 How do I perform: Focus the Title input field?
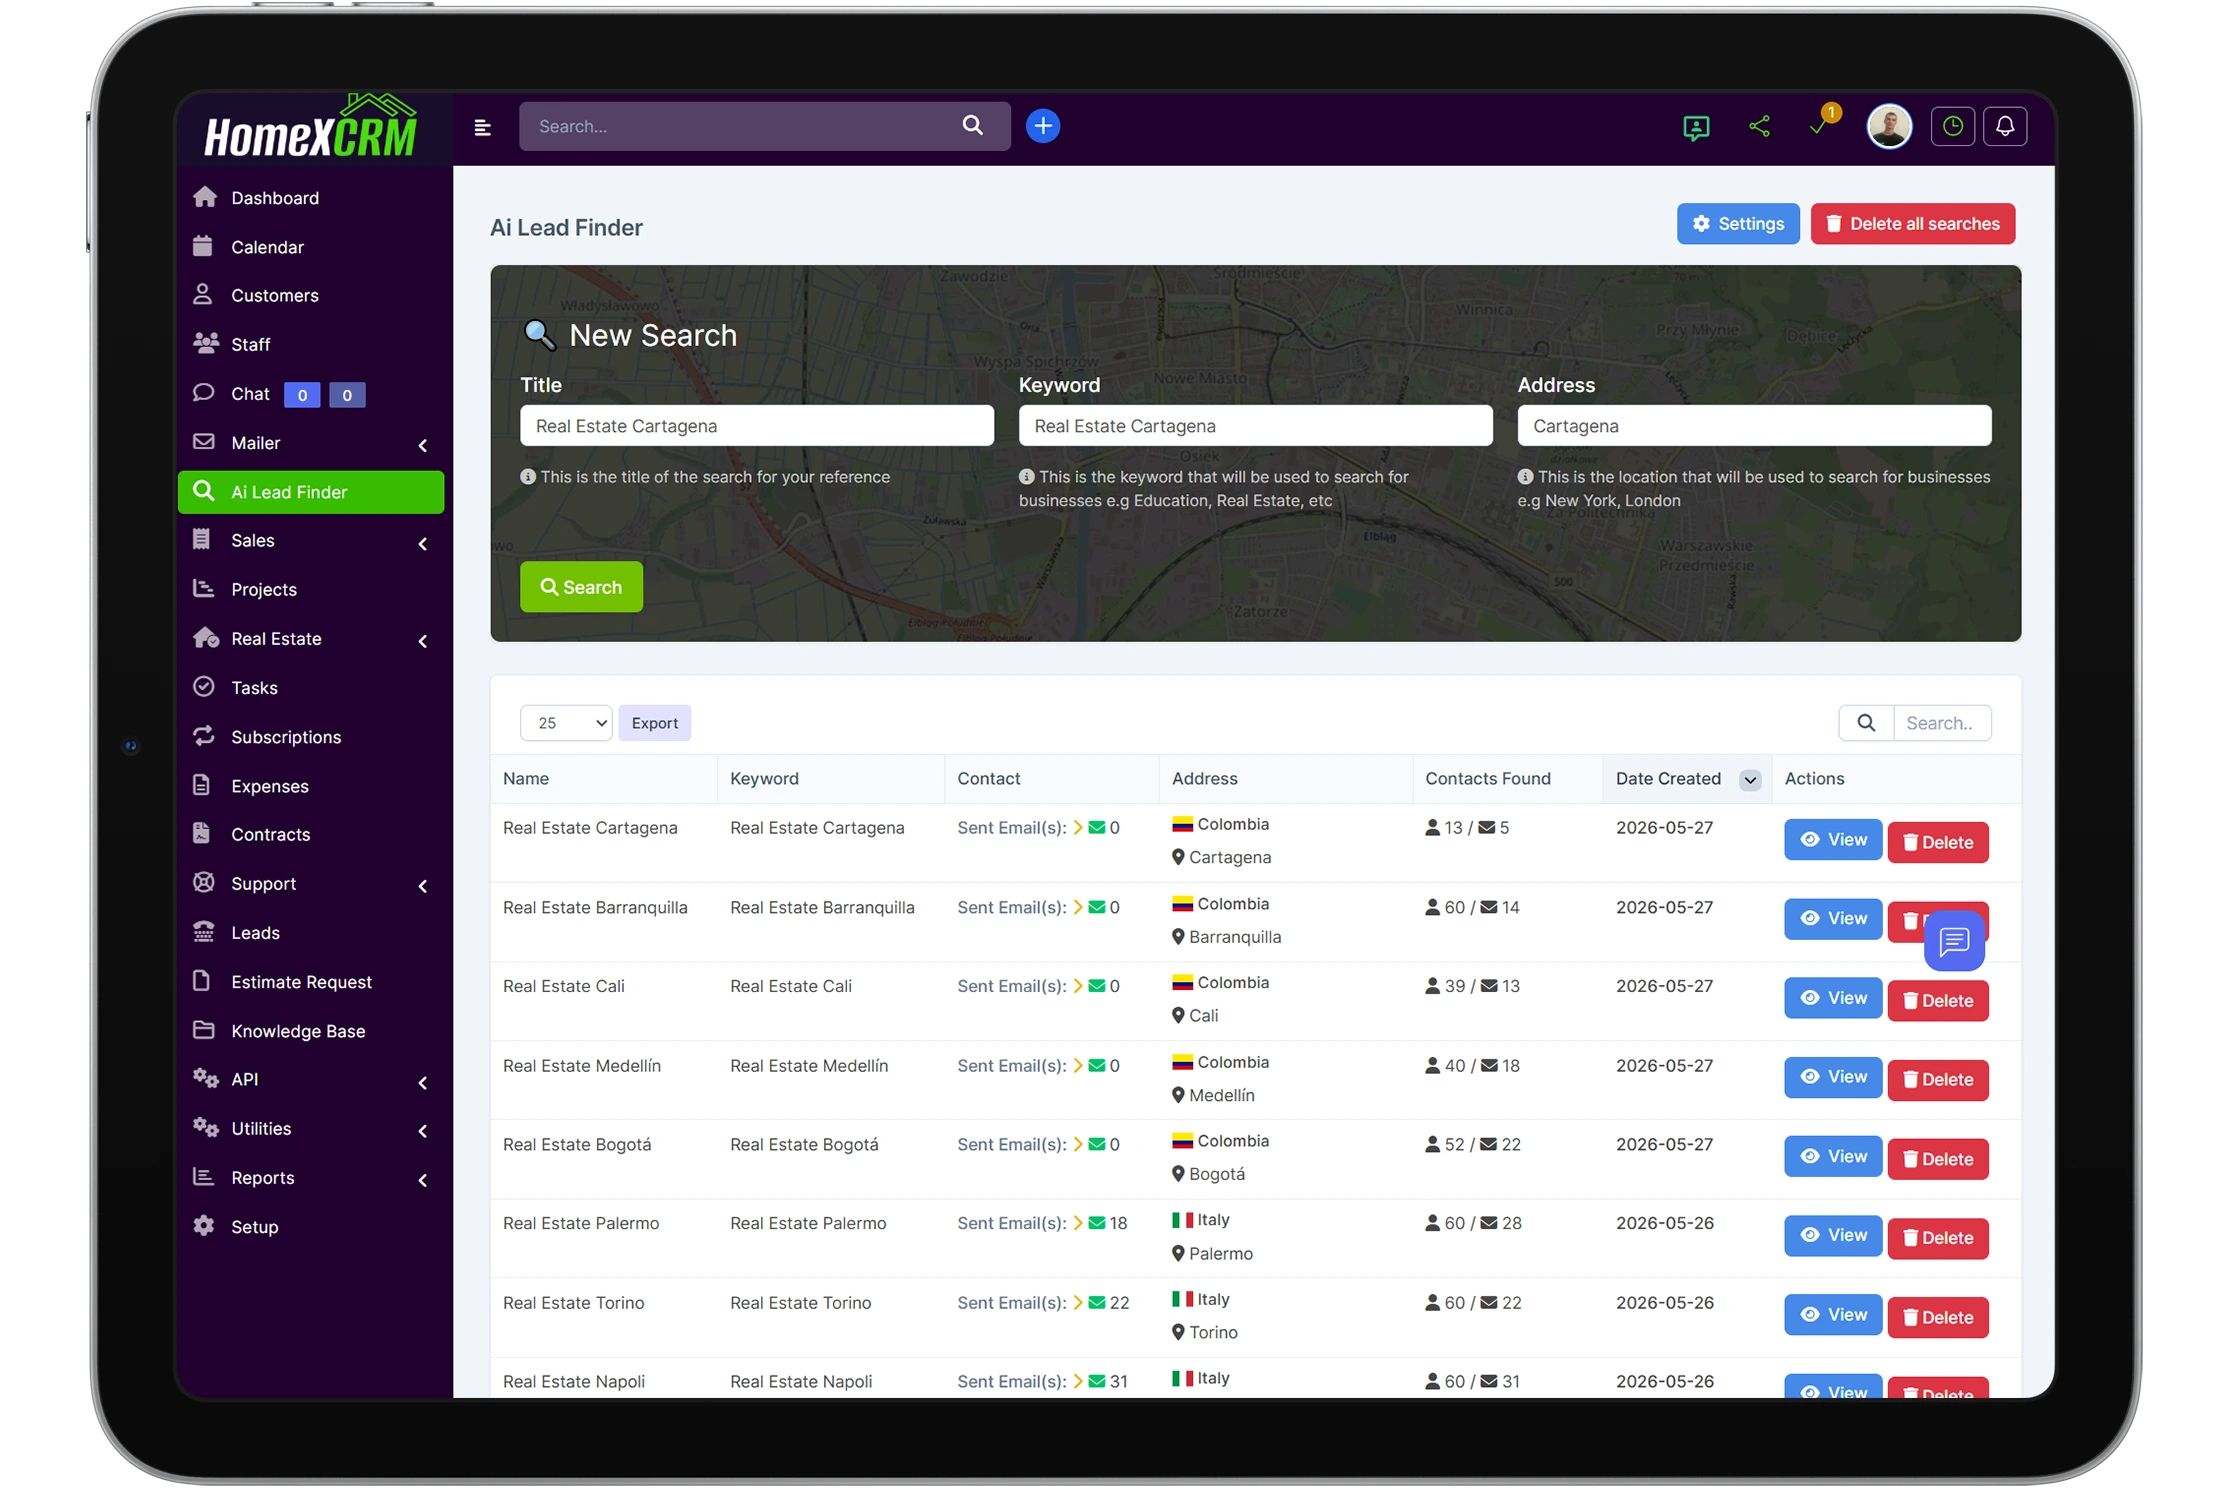(757, 426)
